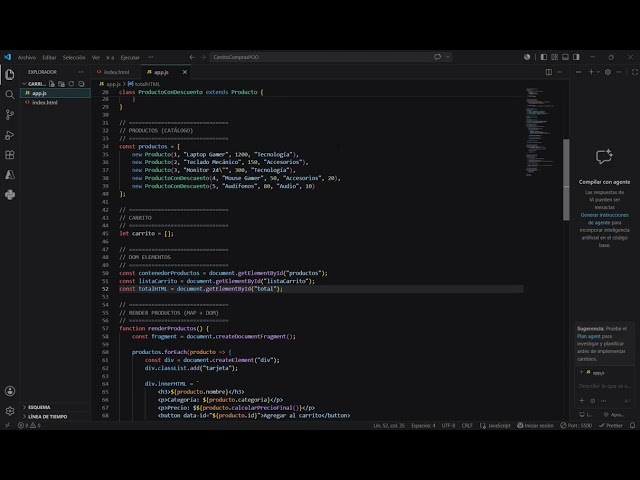The height and width of the screenshot is (480, 640).
Task: Open the Source Control view
Action: pyautogui.click(x=10, y=115)
